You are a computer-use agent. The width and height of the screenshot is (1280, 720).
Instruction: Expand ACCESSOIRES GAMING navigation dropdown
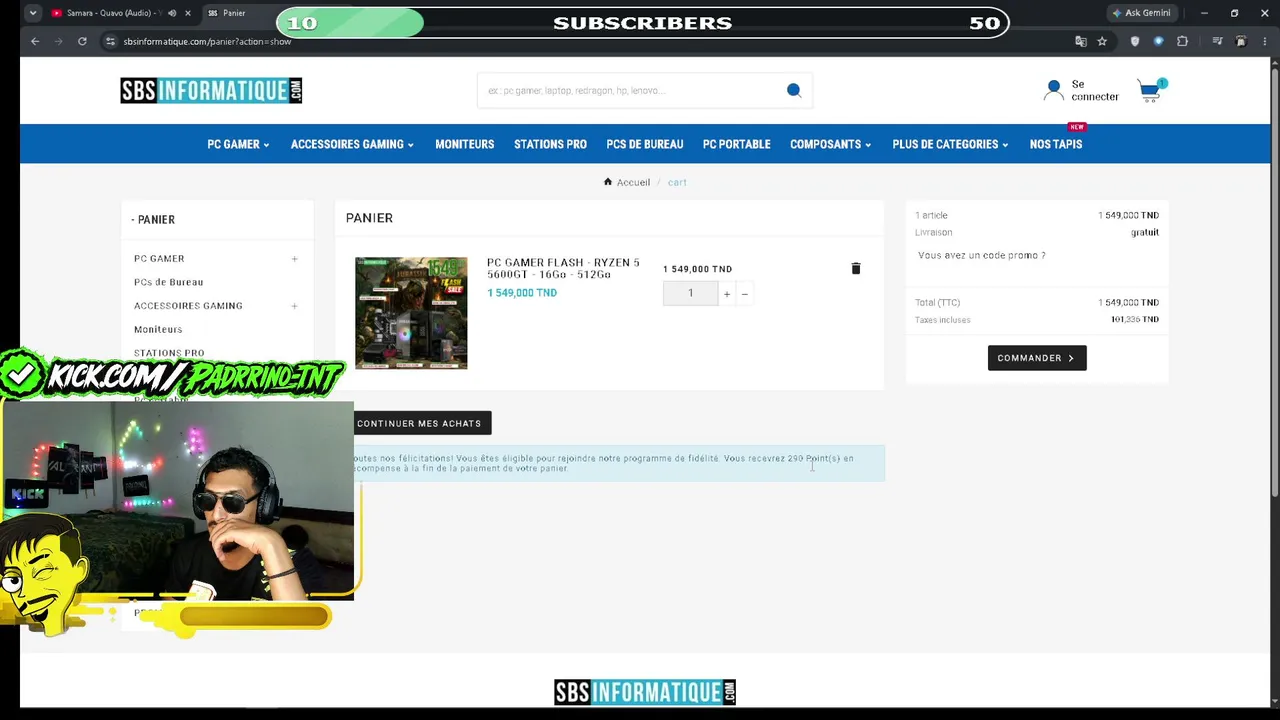pos(352,144)
